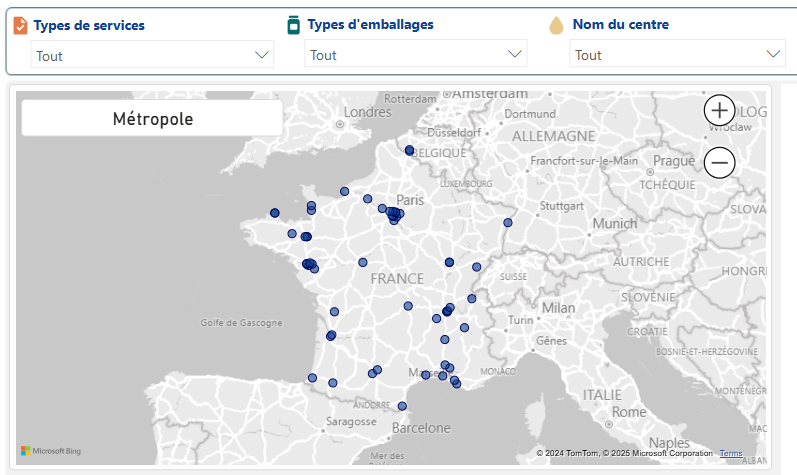Select the data point south of Andorre
The height and width of the screenshot is (475, 797).
point(402,406)
